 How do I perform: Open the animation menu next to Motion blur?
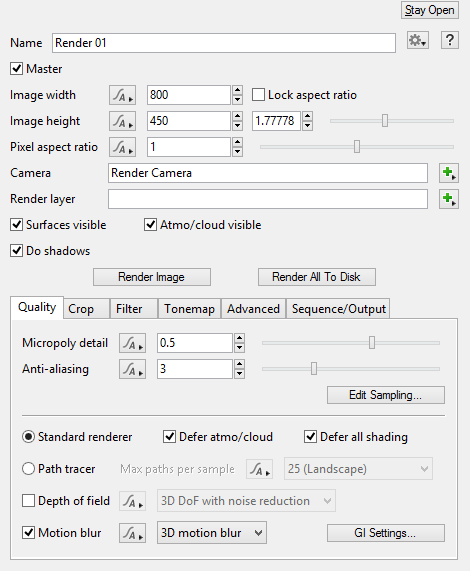point(133,533)
